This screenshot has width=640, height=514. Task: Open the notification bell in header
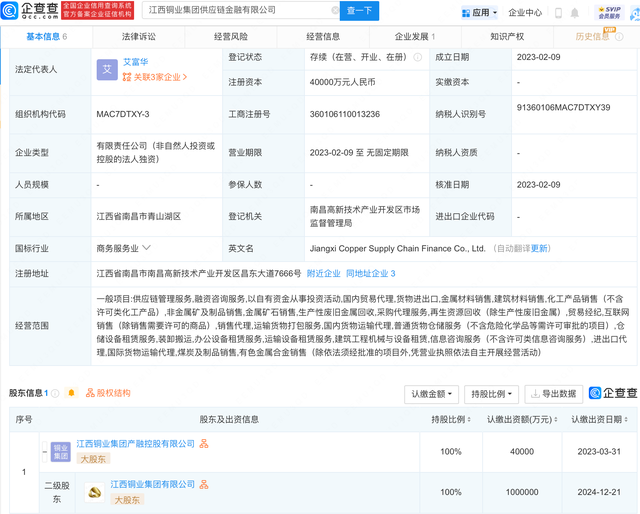tap(575, 13)
